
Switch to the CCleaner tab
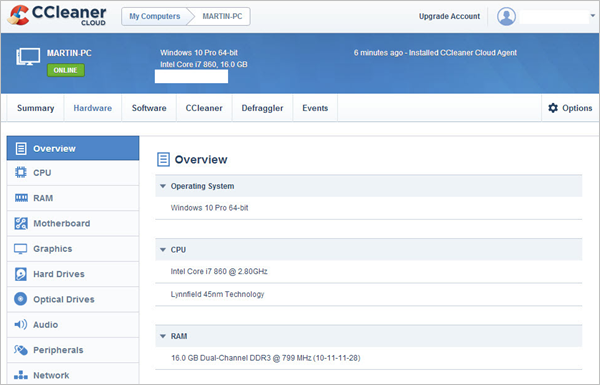click(x=204, y=108)
